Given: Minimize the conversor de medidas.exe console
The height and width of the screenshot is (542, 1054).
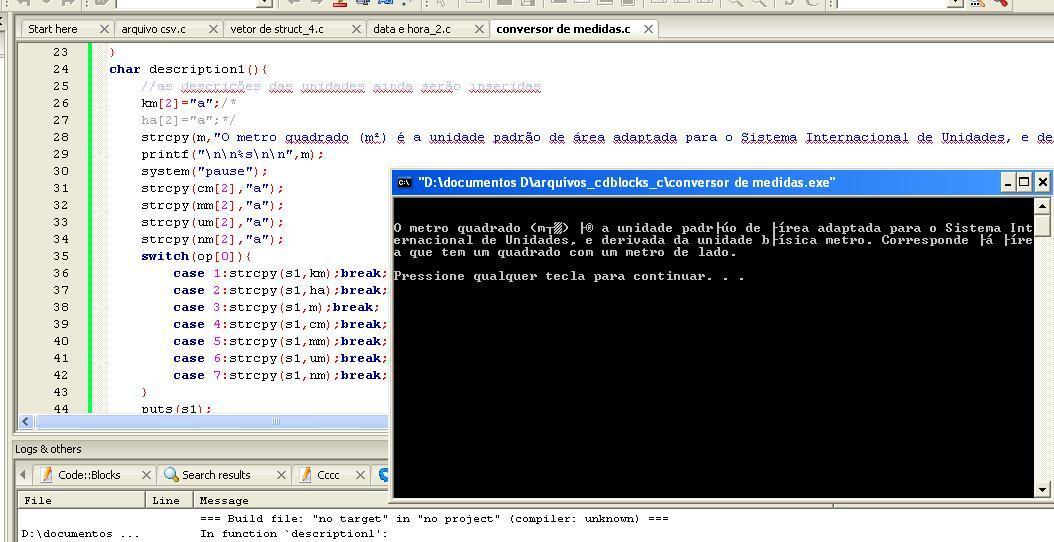Looking at the screenshot, I should pos(1008,182).
